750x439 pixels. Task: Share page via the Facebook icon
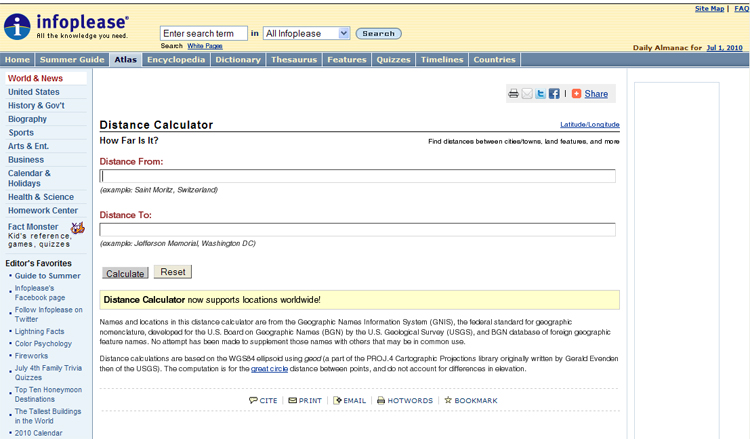(x=554, y=94)
